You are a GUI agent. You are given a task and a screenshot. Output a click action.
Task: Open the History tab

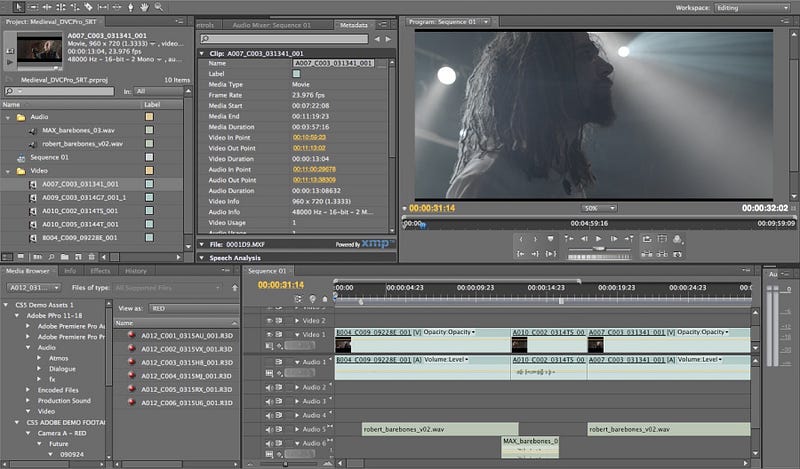(x=136, y=271)
